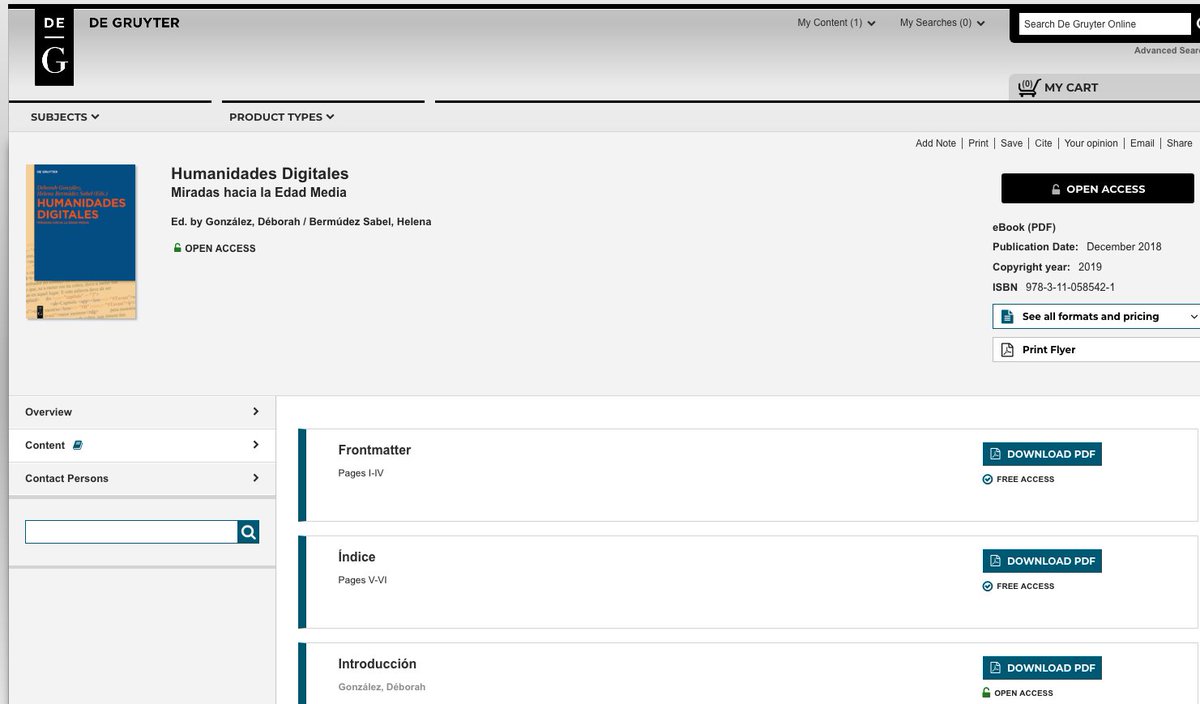Open the Overview section
This screenshot has width=1200, height=704.
[x=142, y=412]
